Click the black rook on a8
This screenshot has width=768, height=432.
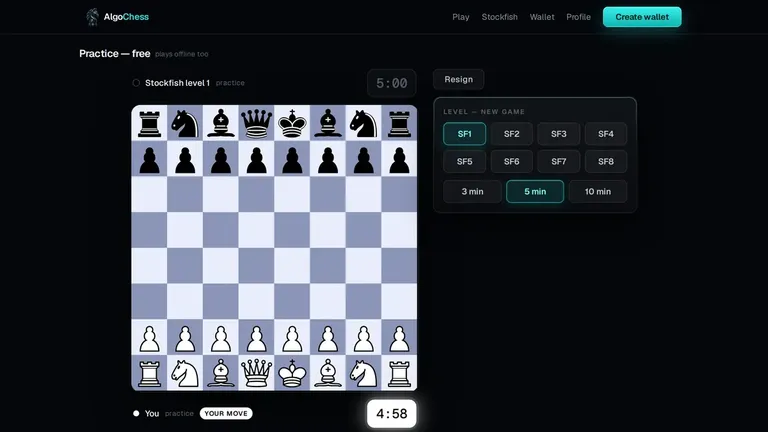tap(149, 123)
